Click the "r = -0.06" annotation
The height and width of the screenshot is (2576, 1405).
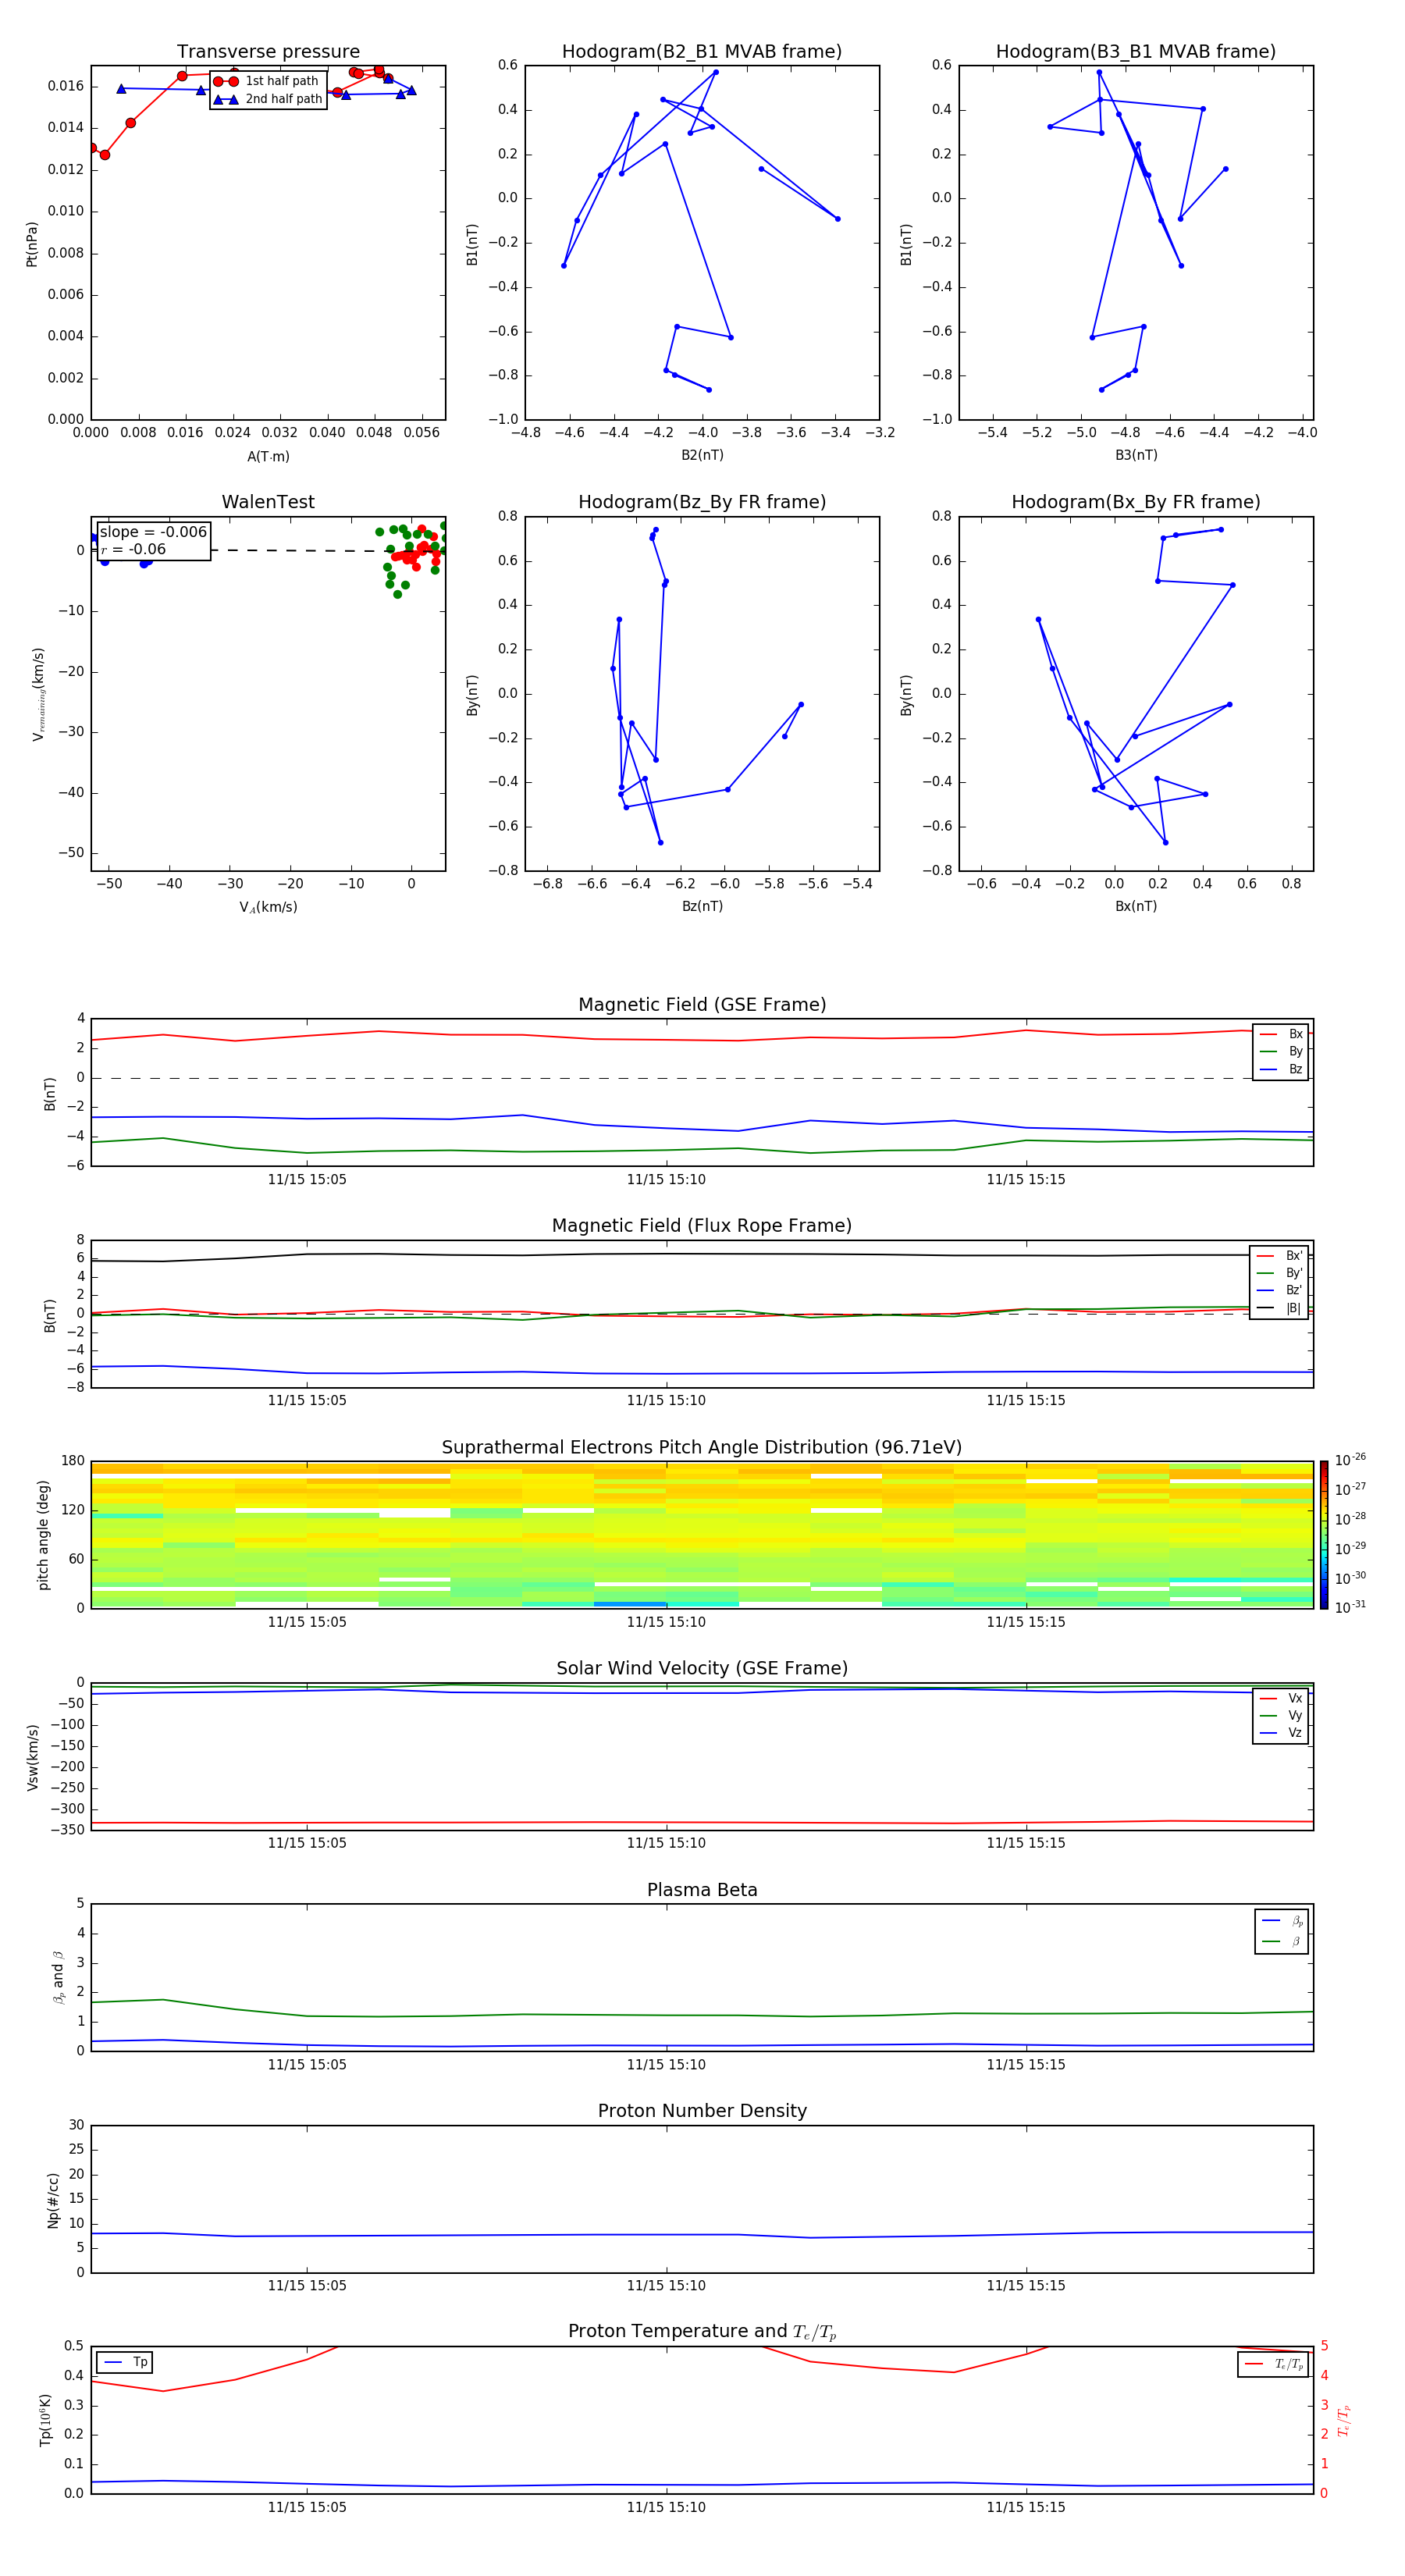(x=133, y=549)
